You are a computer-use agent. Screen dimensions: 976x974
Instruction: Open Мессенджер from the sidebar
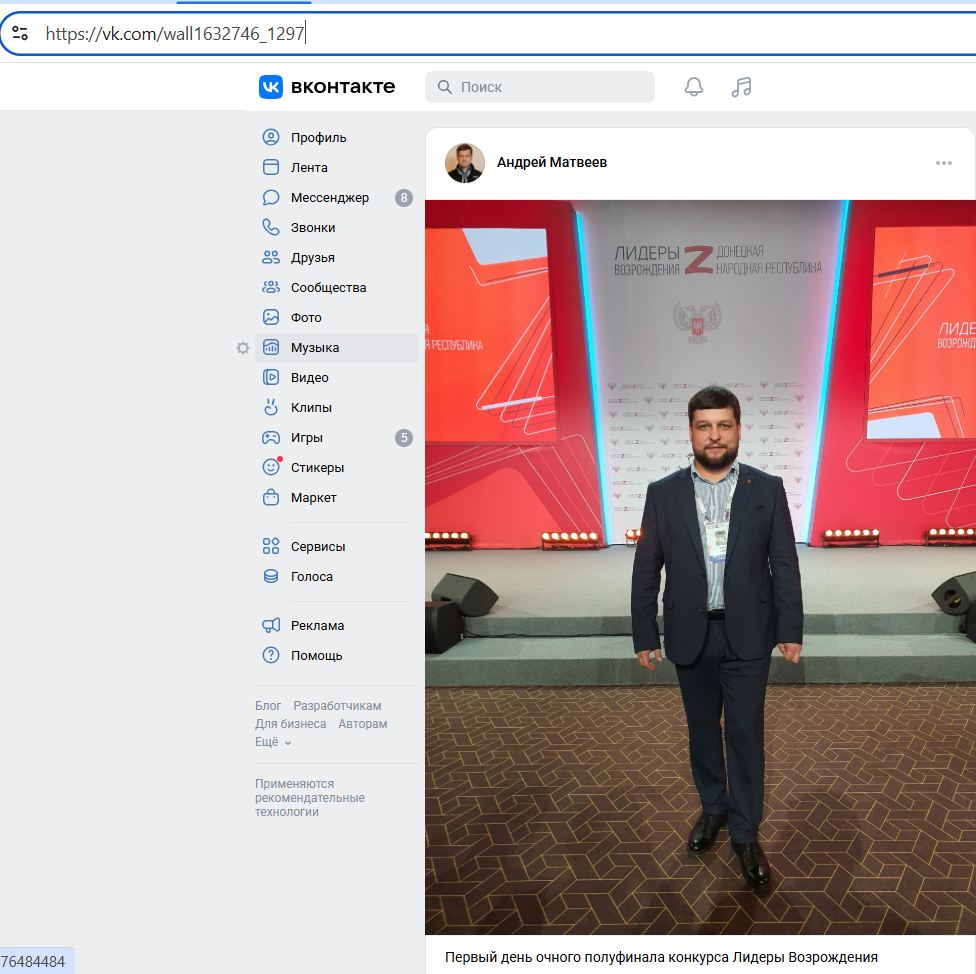[x=329, y=198]
